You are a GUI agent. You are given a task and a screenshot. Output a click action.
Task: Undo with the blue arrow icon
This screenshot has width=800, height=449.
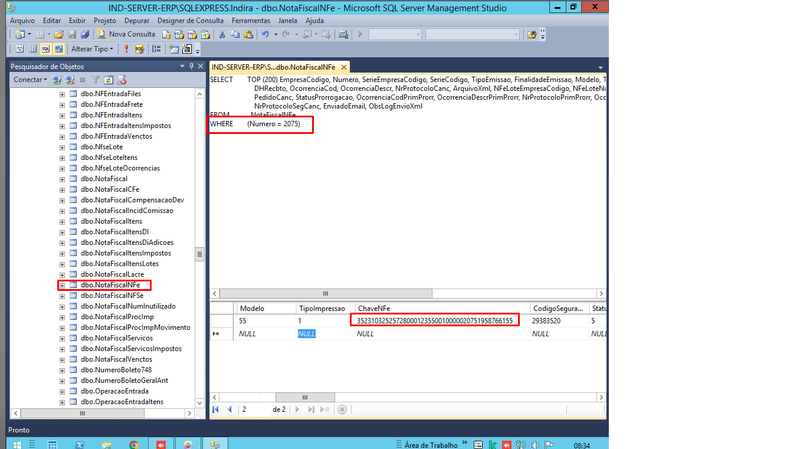[265, 34]
